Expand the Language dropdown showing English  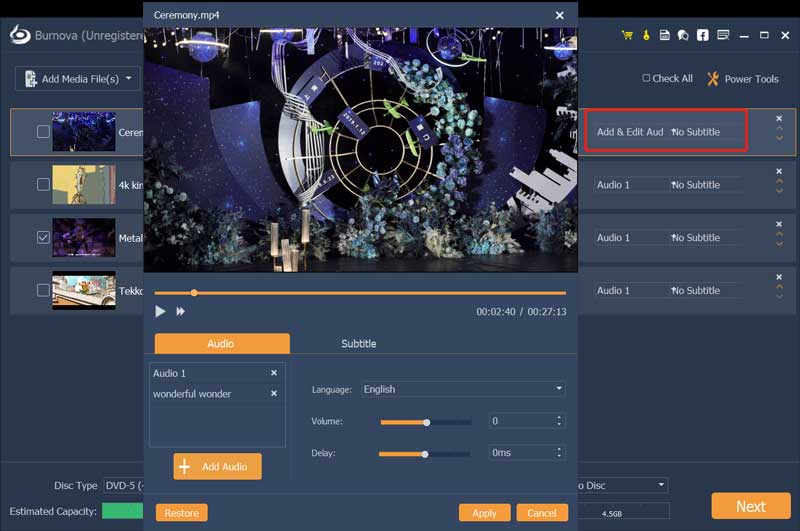pos(462,389)
